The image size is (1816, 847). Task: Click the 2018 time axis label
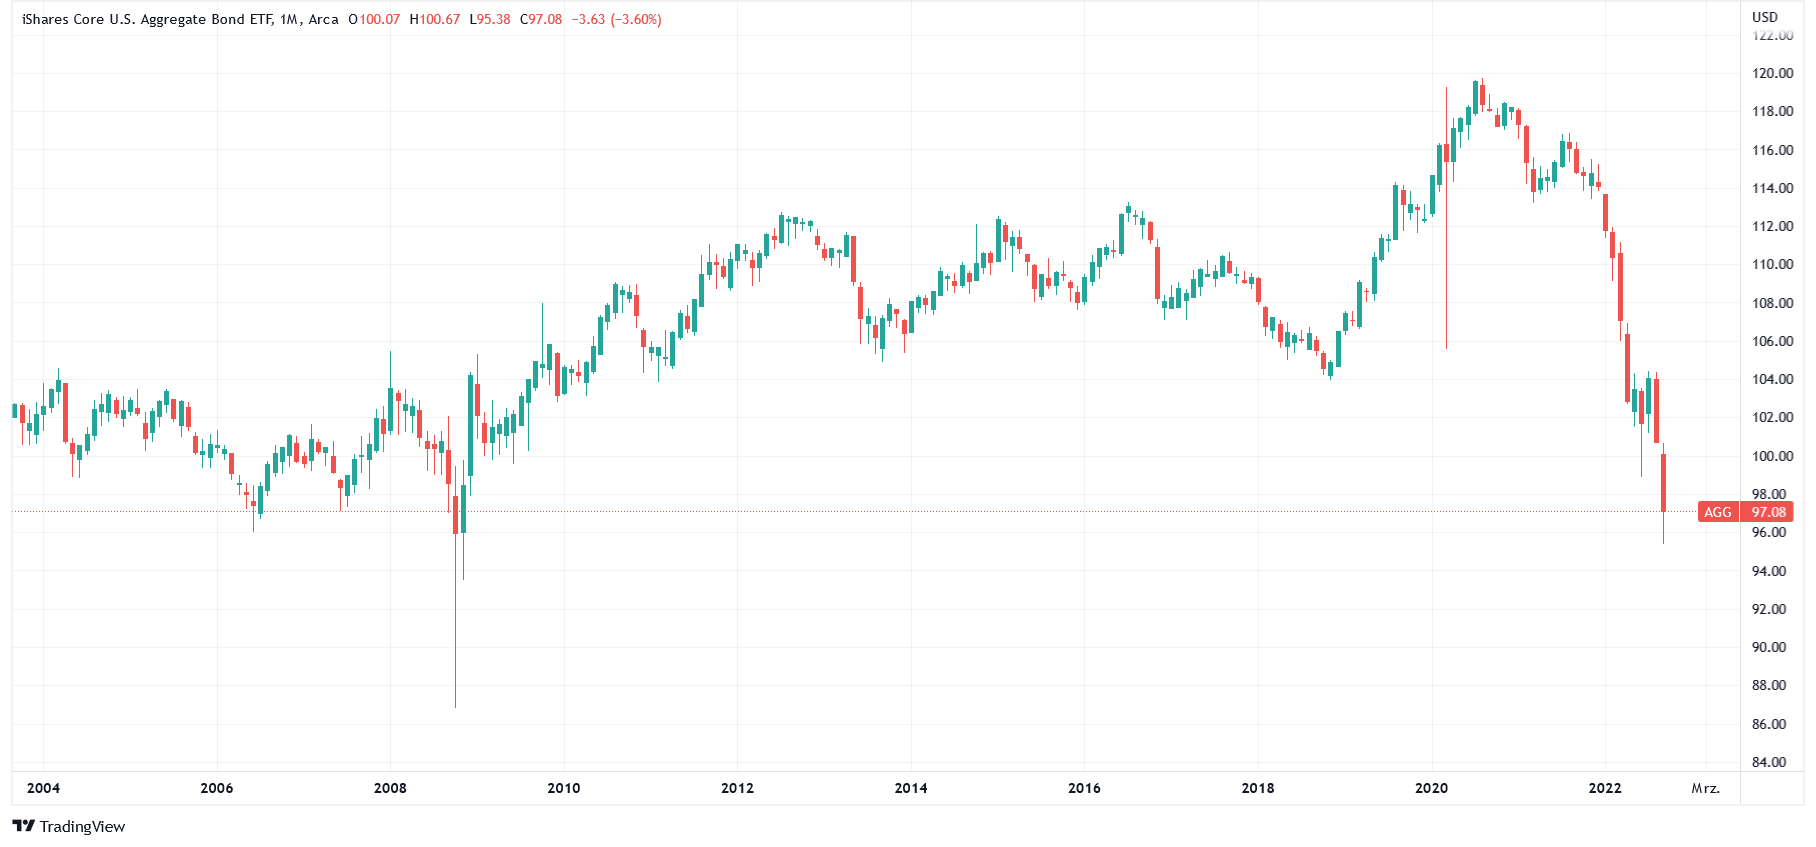coord(1258,788)
